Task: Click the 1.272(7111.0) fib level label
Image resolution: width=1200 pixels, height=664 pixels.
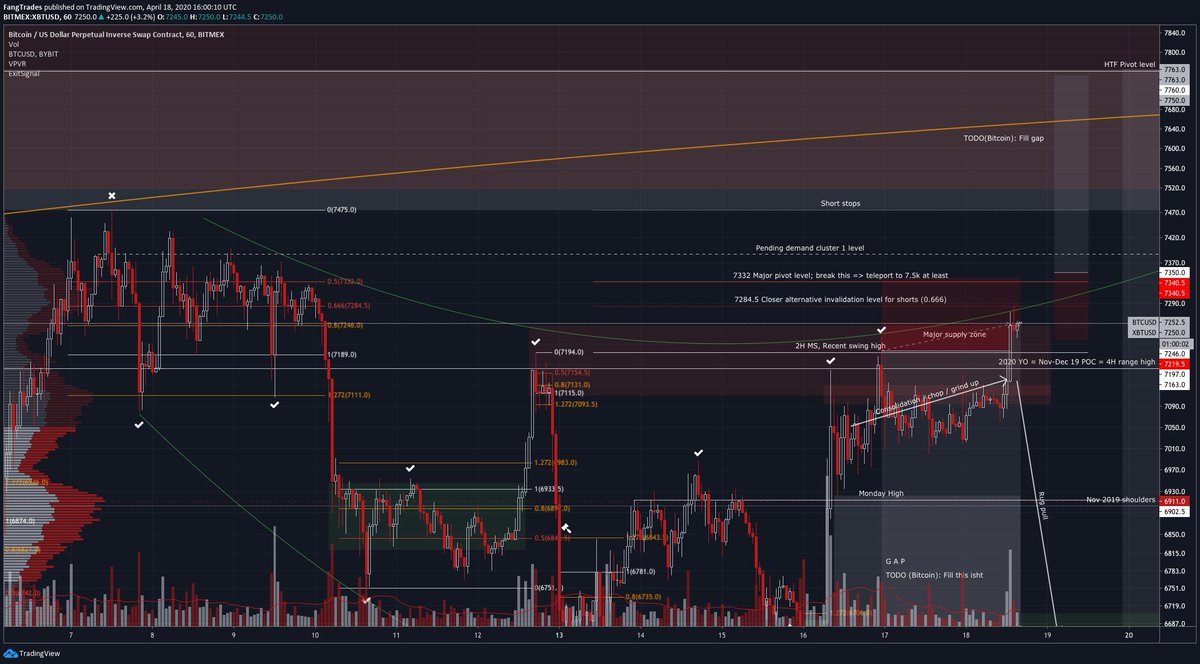Action: [x=349, y=395]
